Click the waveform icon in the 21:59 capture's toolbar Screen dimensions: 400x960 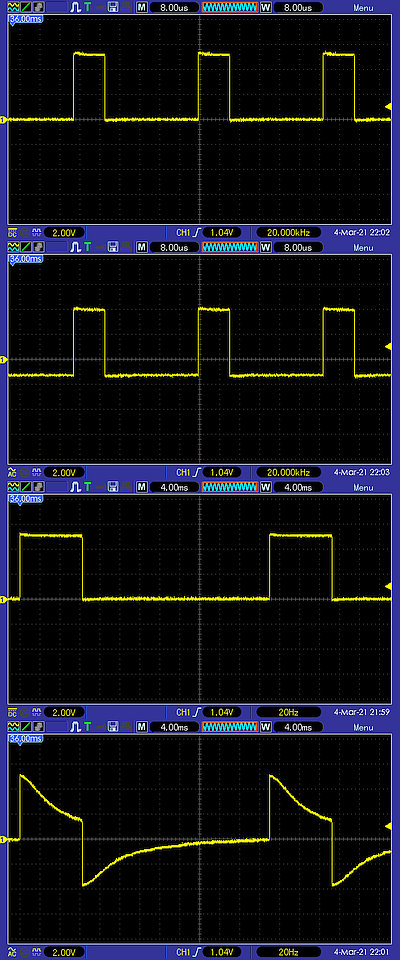click(12, 487)
